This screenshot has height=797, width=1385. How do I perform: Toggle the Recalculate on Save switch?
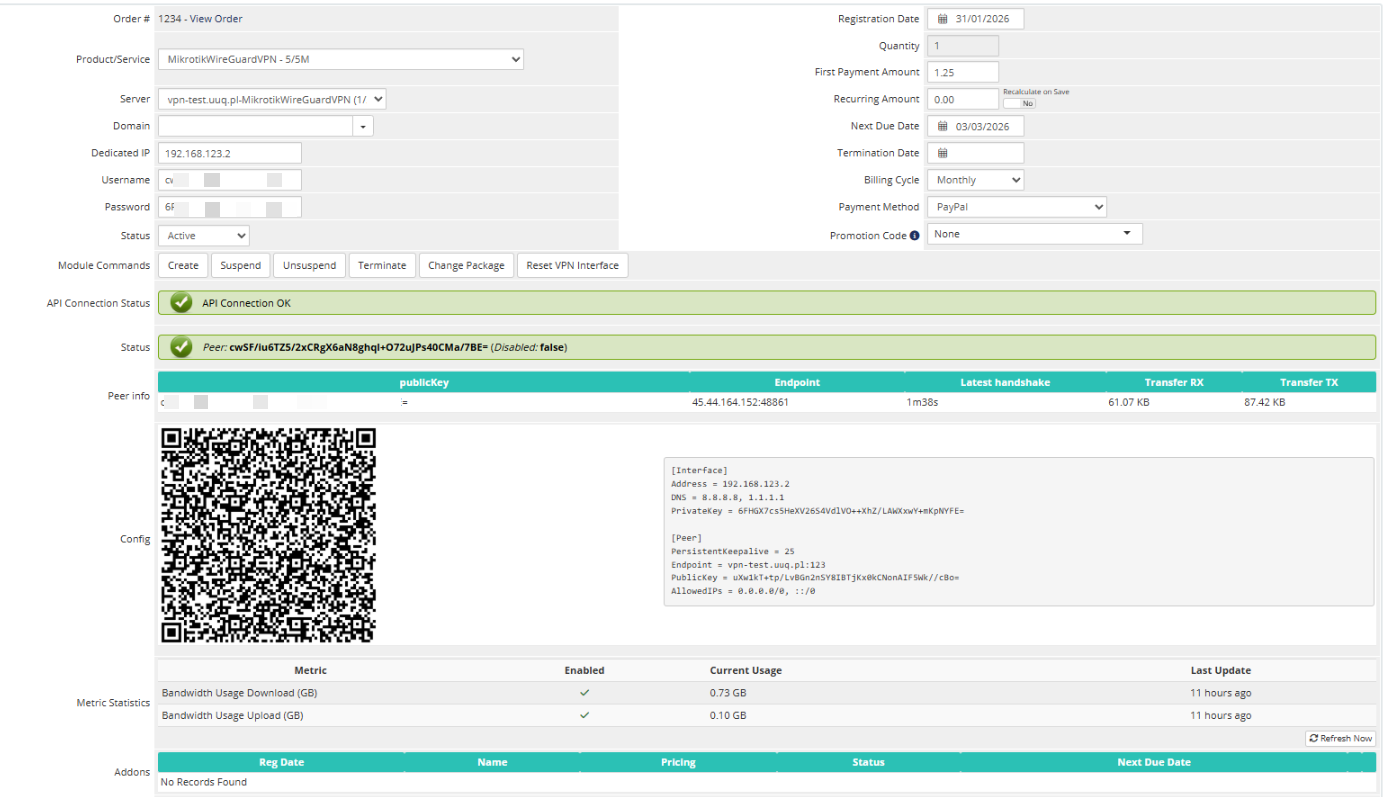(1019, 103)
